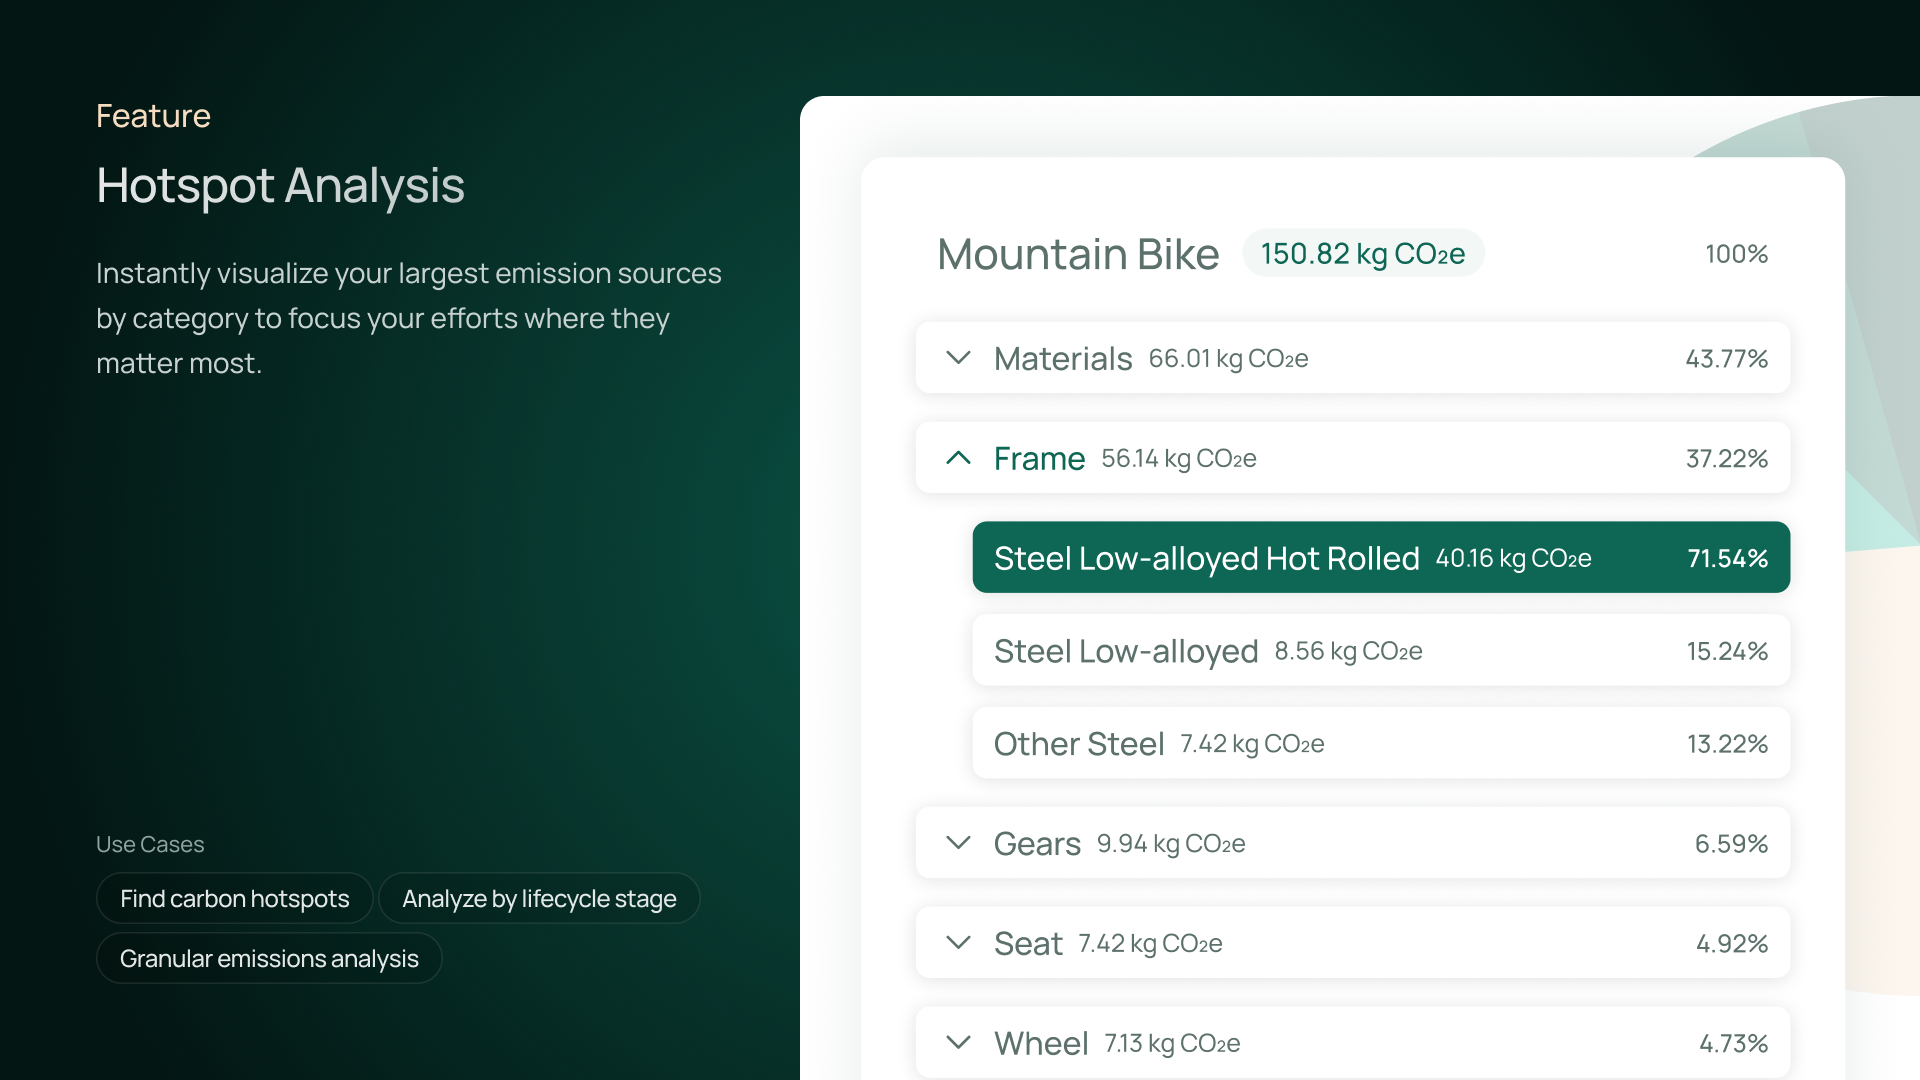
Task: Expand the Materials row chevron
Action: tap(958, 358)
